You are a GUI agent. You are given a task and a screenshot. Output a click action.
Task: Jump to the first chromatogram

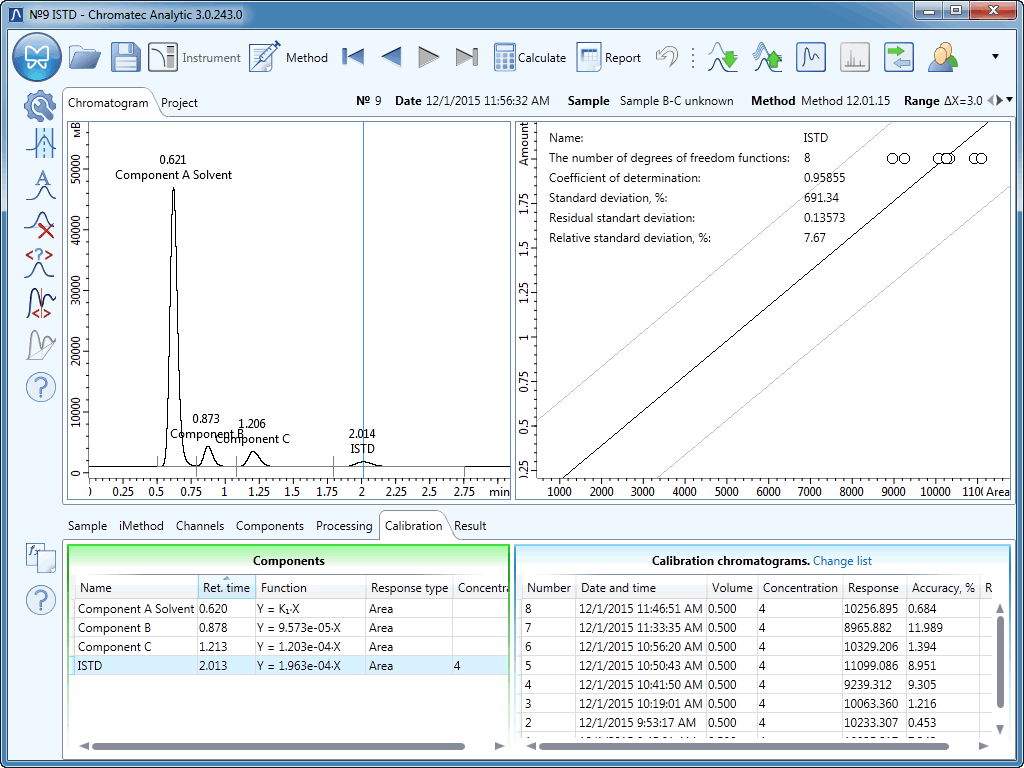pos(352,57)
